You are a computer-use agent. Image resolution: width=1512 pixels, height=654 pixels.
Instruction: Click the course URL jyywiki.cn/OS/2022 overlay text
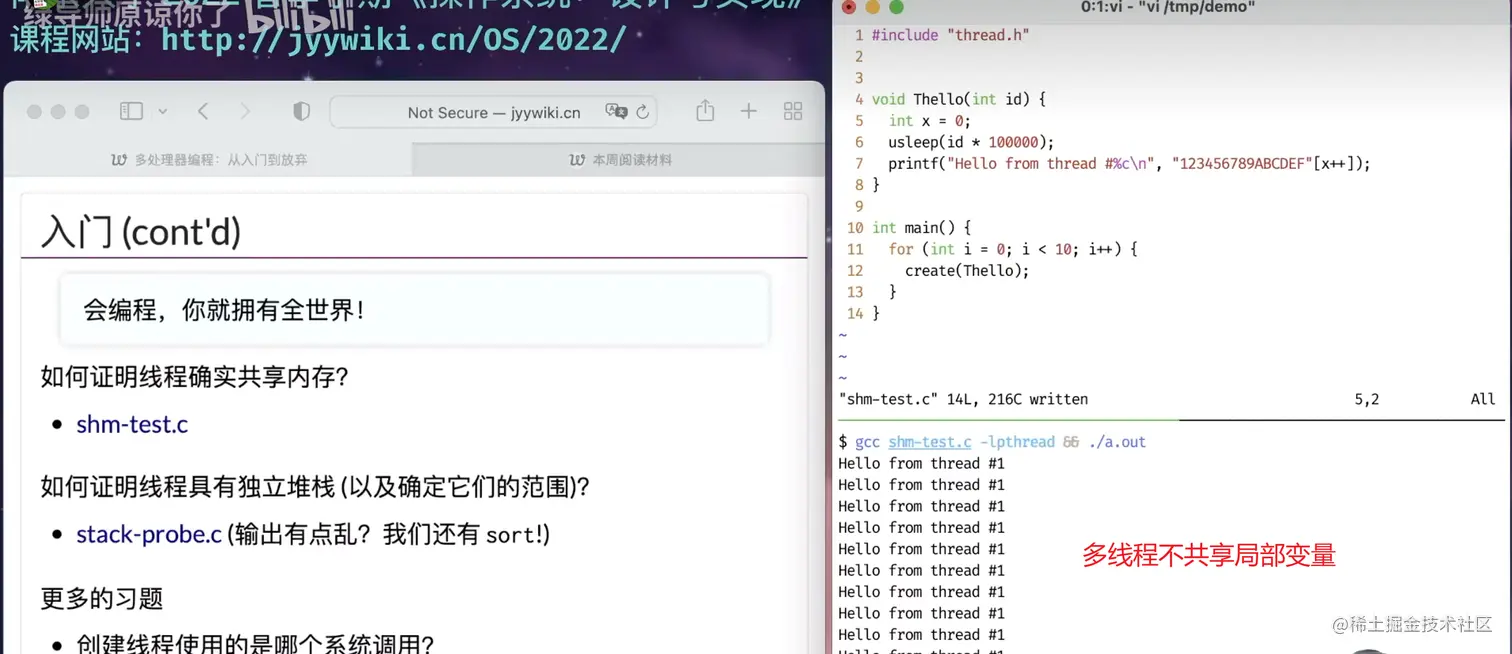click(394, 39)
